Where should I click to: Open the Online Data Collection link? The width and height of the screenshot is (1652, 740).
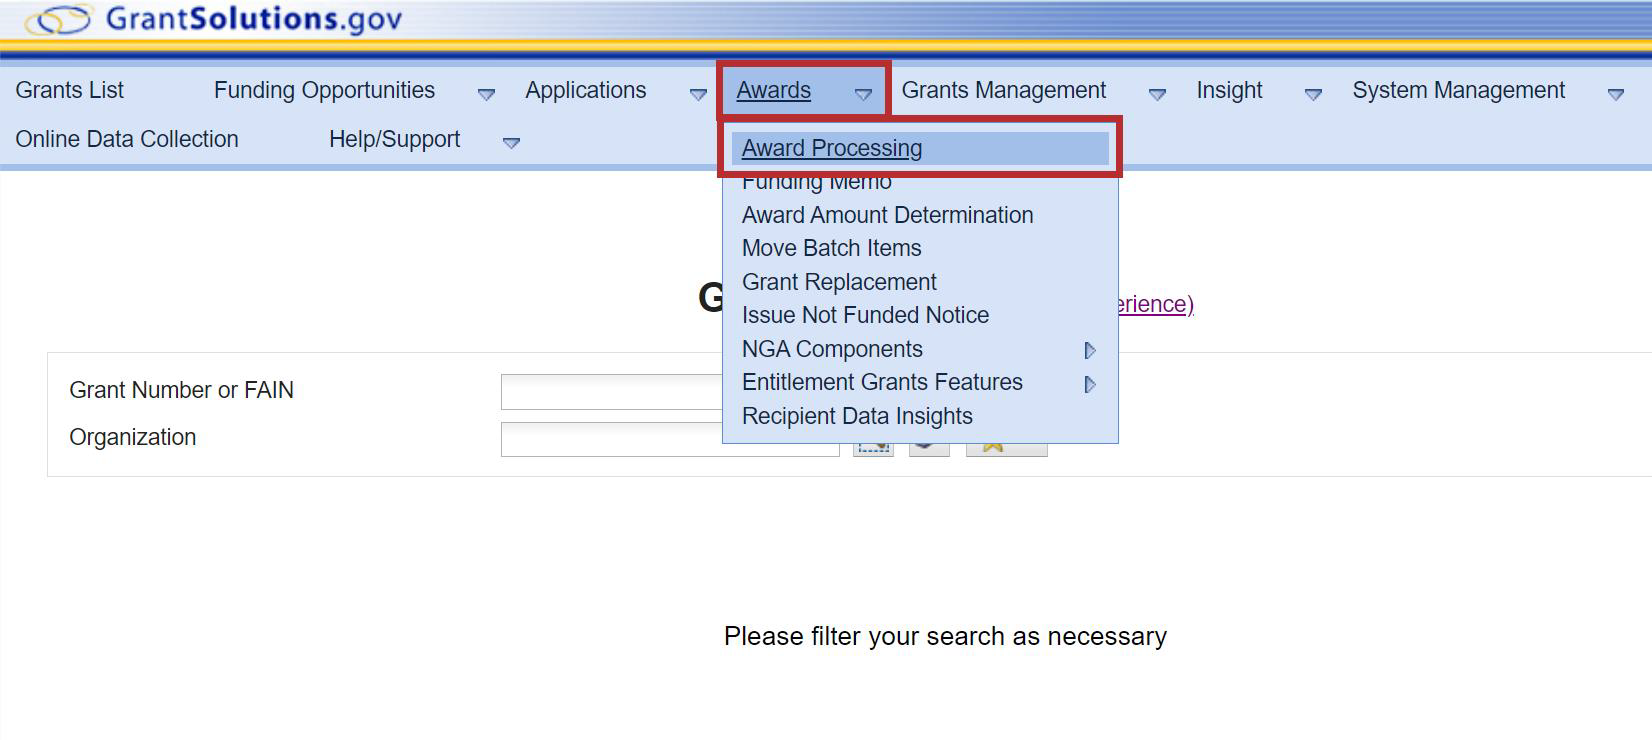(x=127, y=139)
